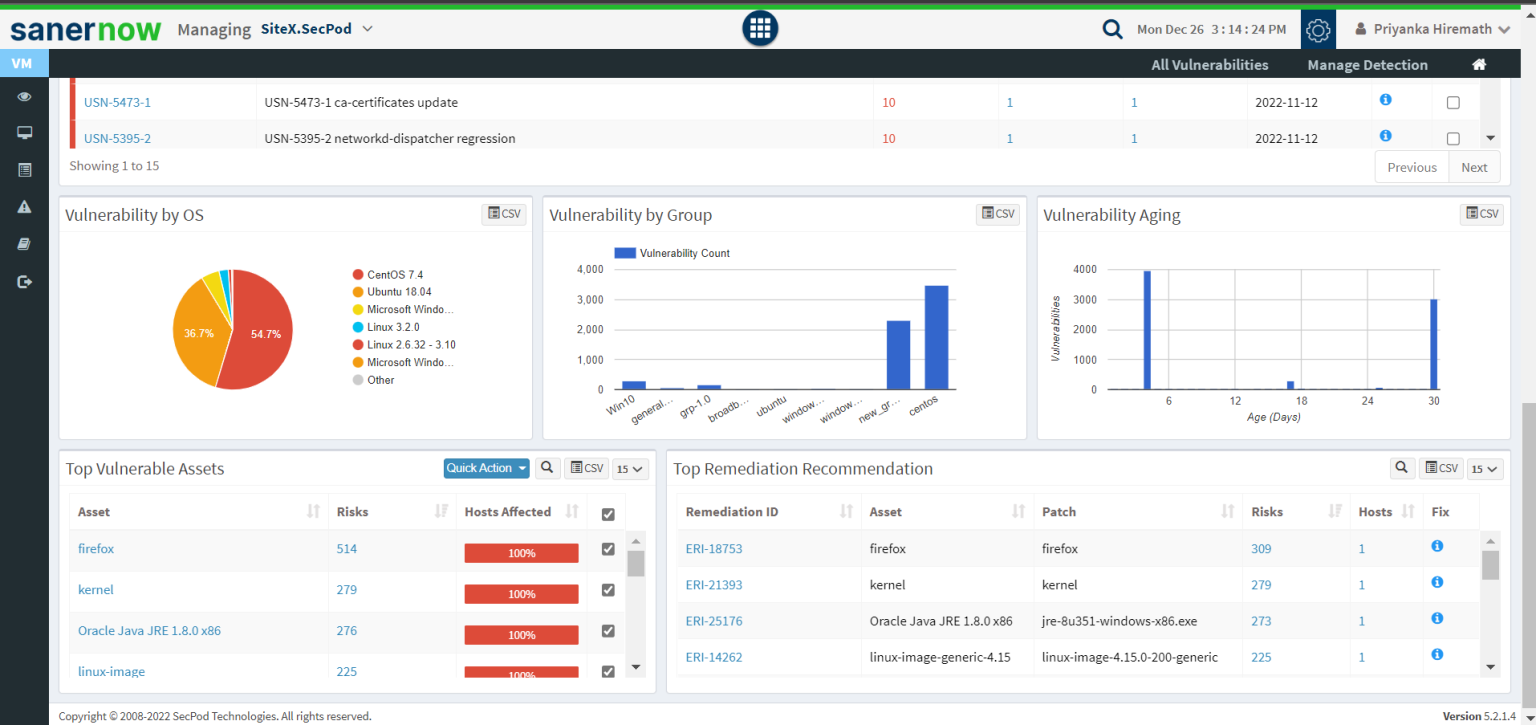Open the alerts warning-triangle icon in the sidebar

(24, 206)
